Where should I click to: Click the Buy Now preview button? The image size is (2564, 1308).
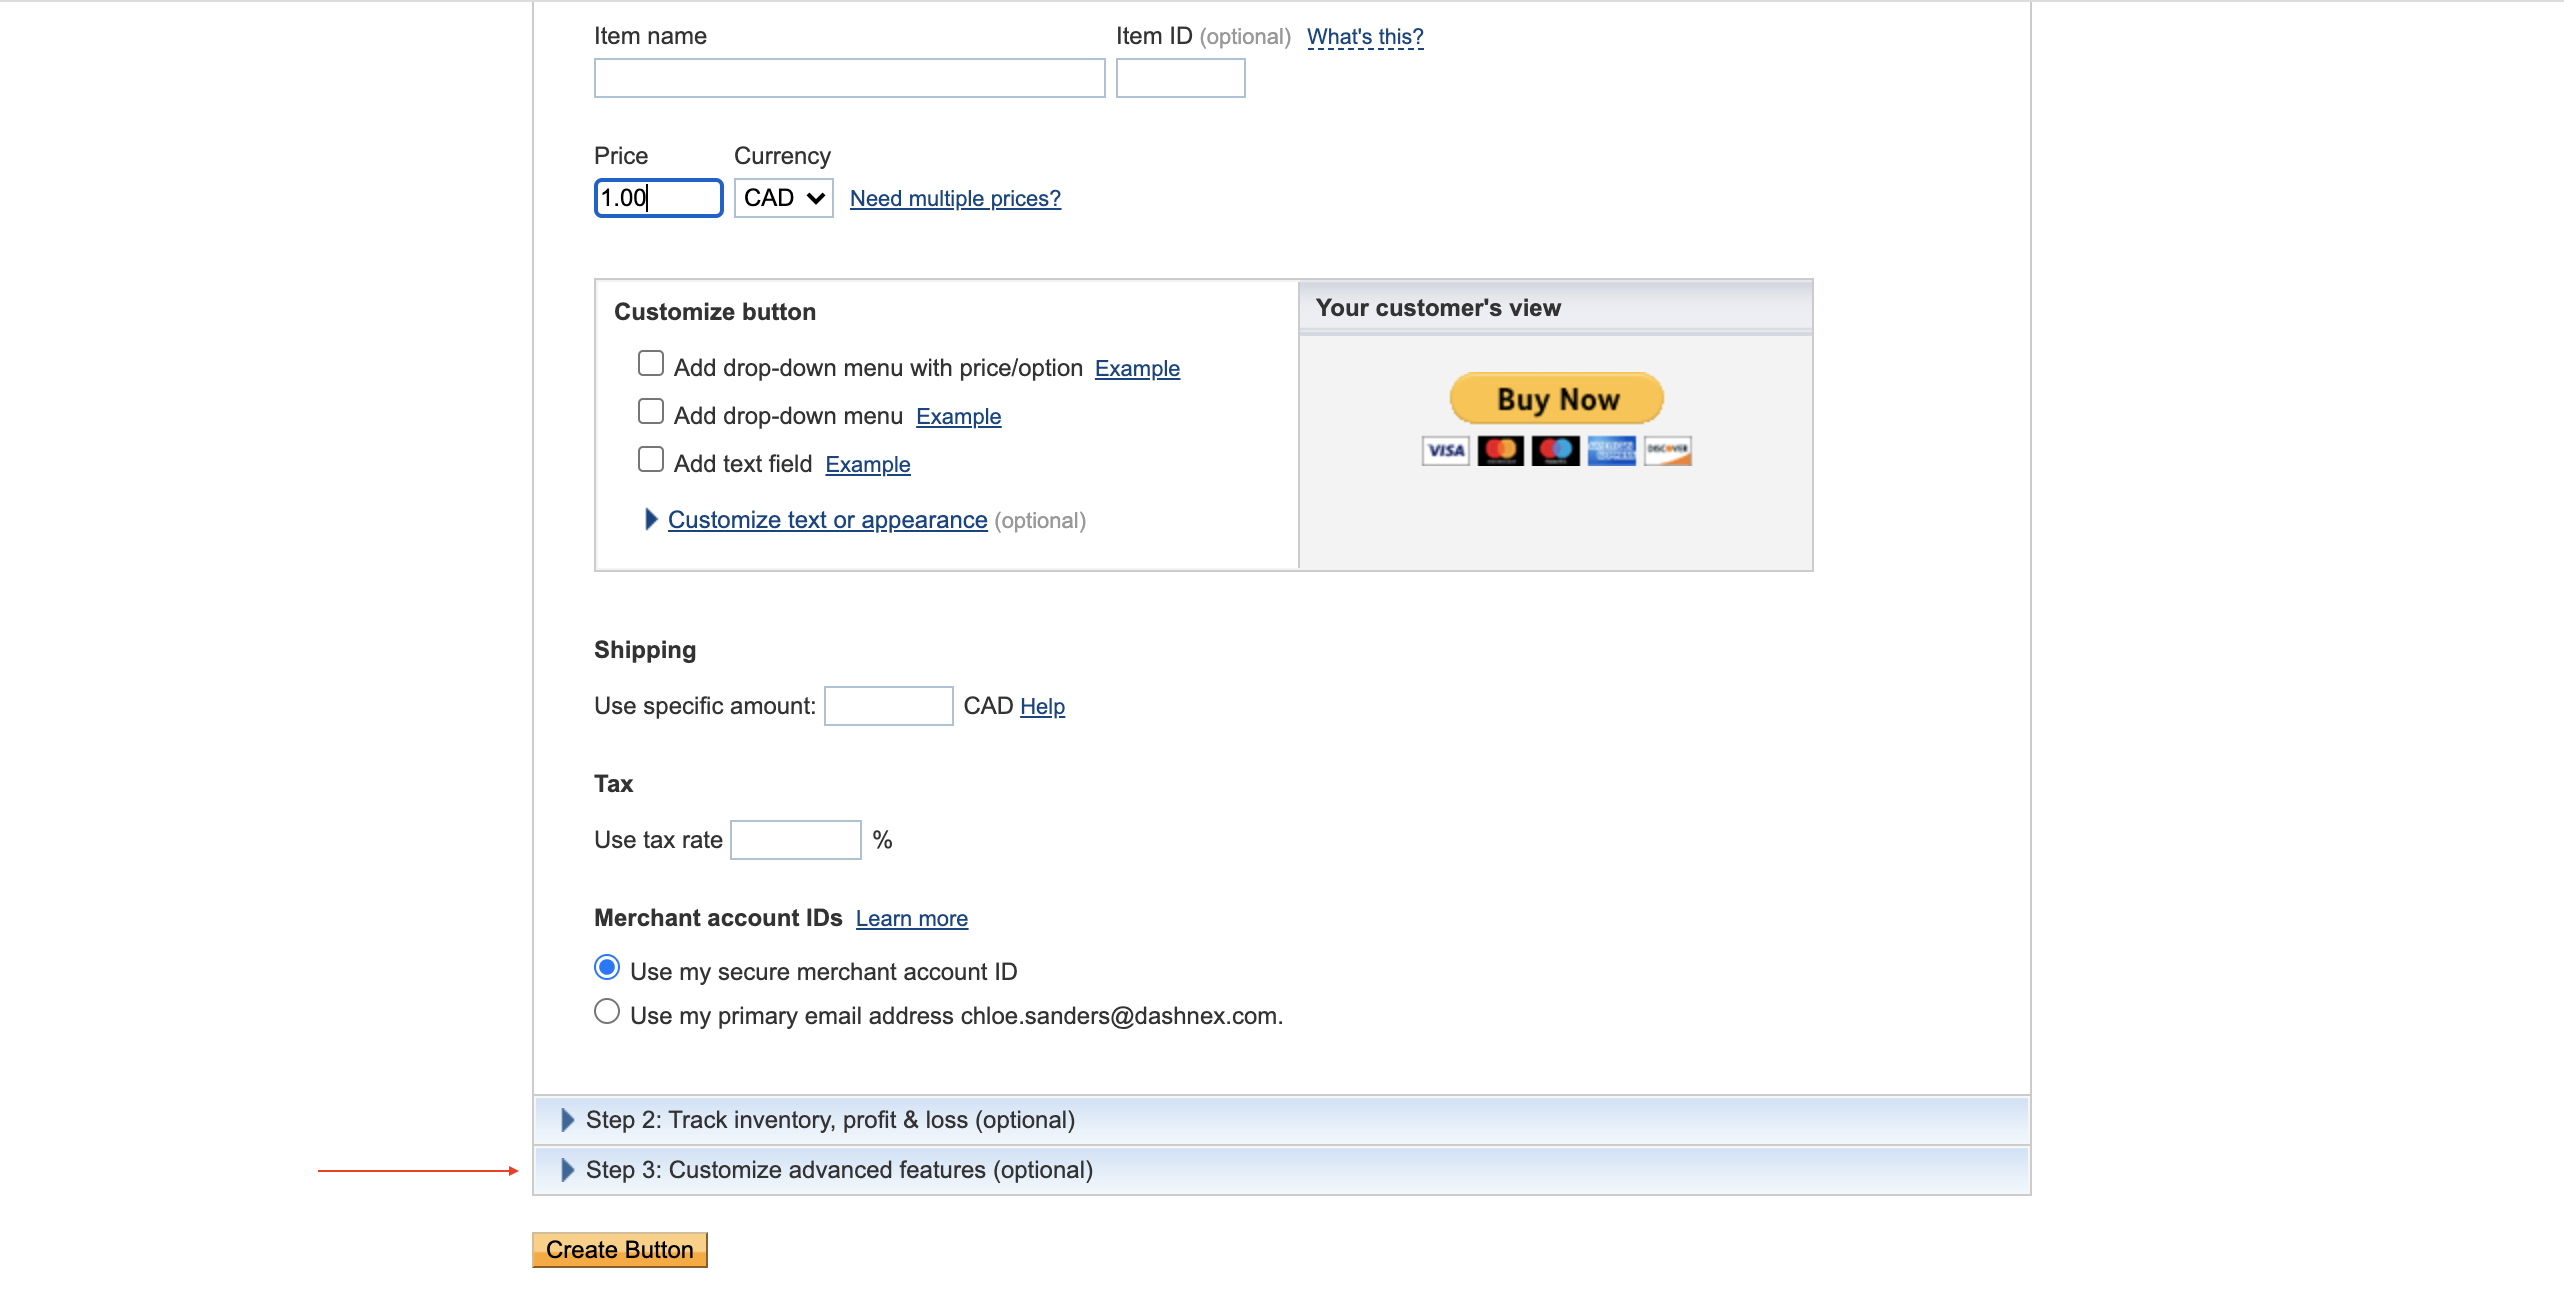pyautogui.click(x=1556, y=399)
